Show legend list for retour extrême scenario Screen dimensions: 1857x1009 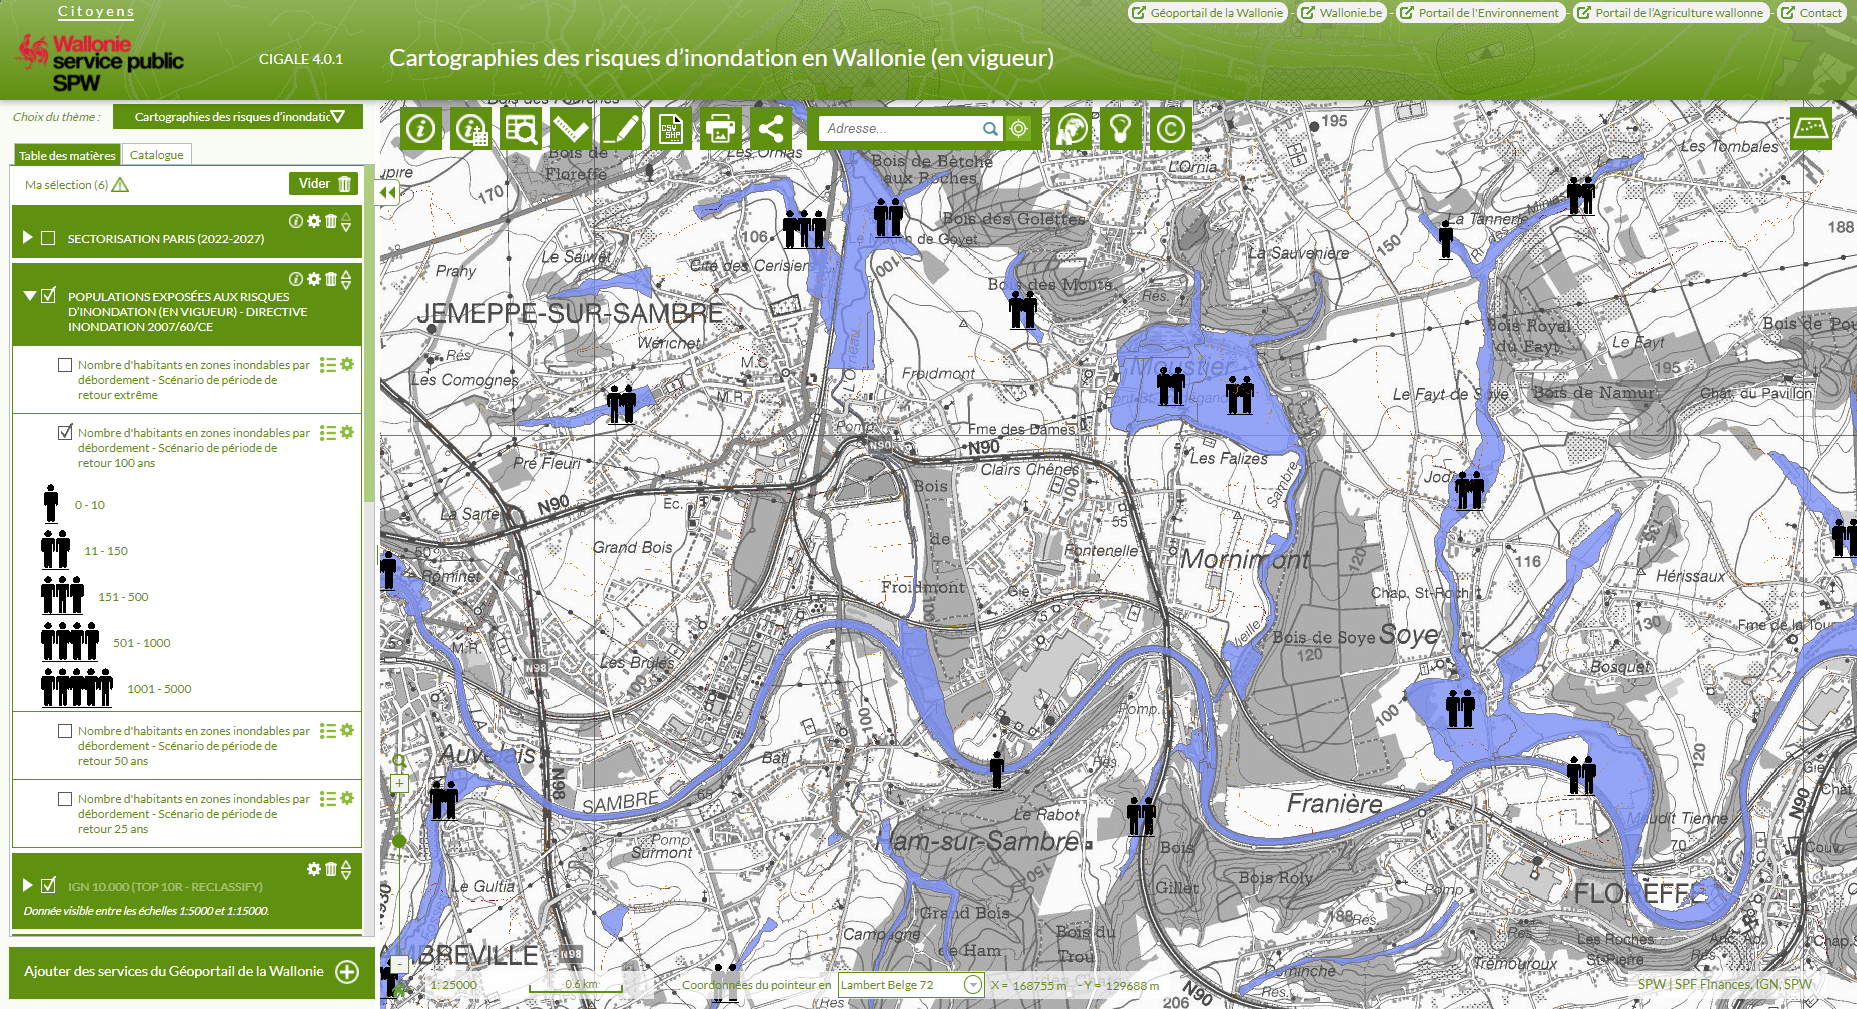(x=327, y=365)
